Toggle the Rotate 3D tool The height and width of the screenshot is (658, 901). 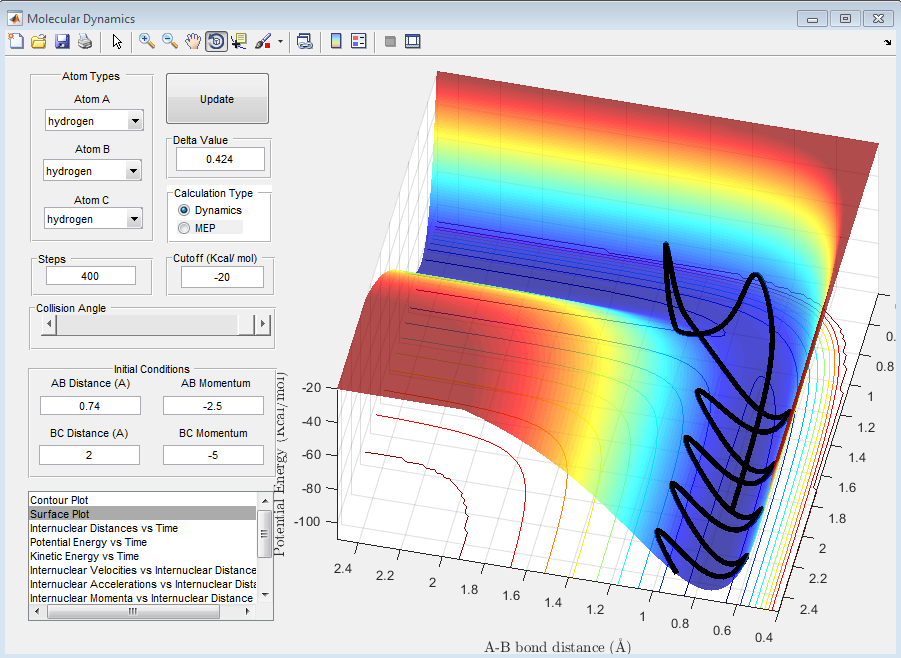click(x=216, y=41)
